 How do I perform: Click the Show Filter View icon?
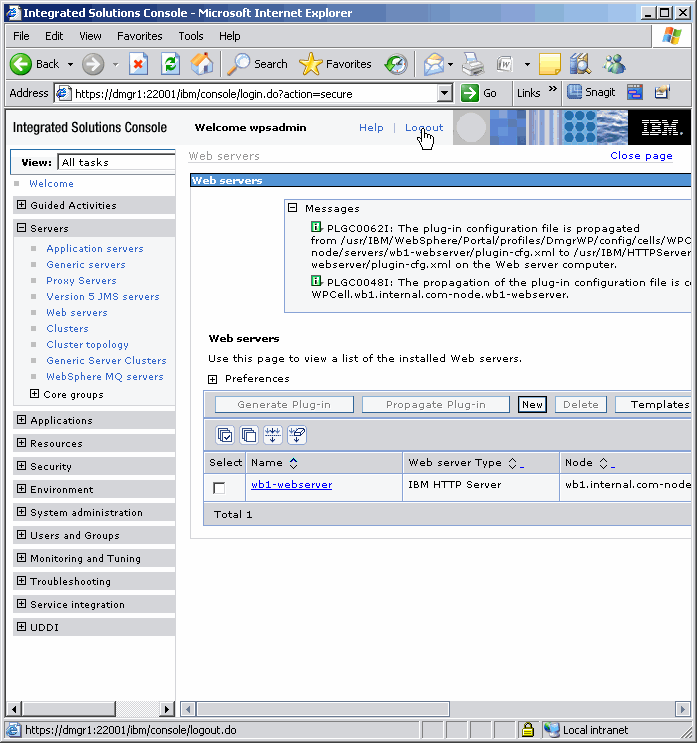pos(273,435)
